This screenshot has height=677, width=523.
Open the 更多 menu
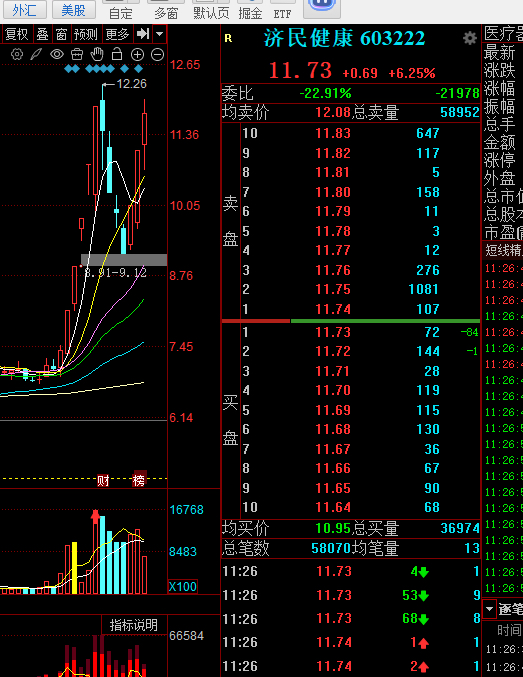(x=117, y=34)
